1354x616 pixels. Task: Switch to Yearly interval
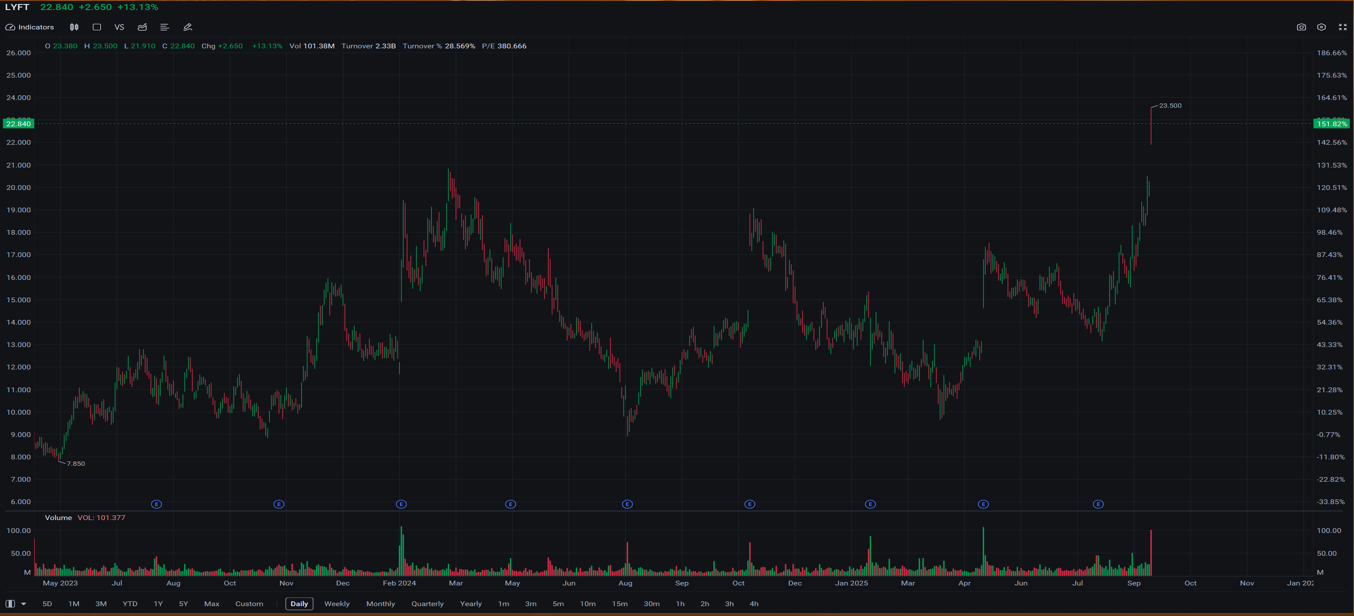[x=471, y=604]
